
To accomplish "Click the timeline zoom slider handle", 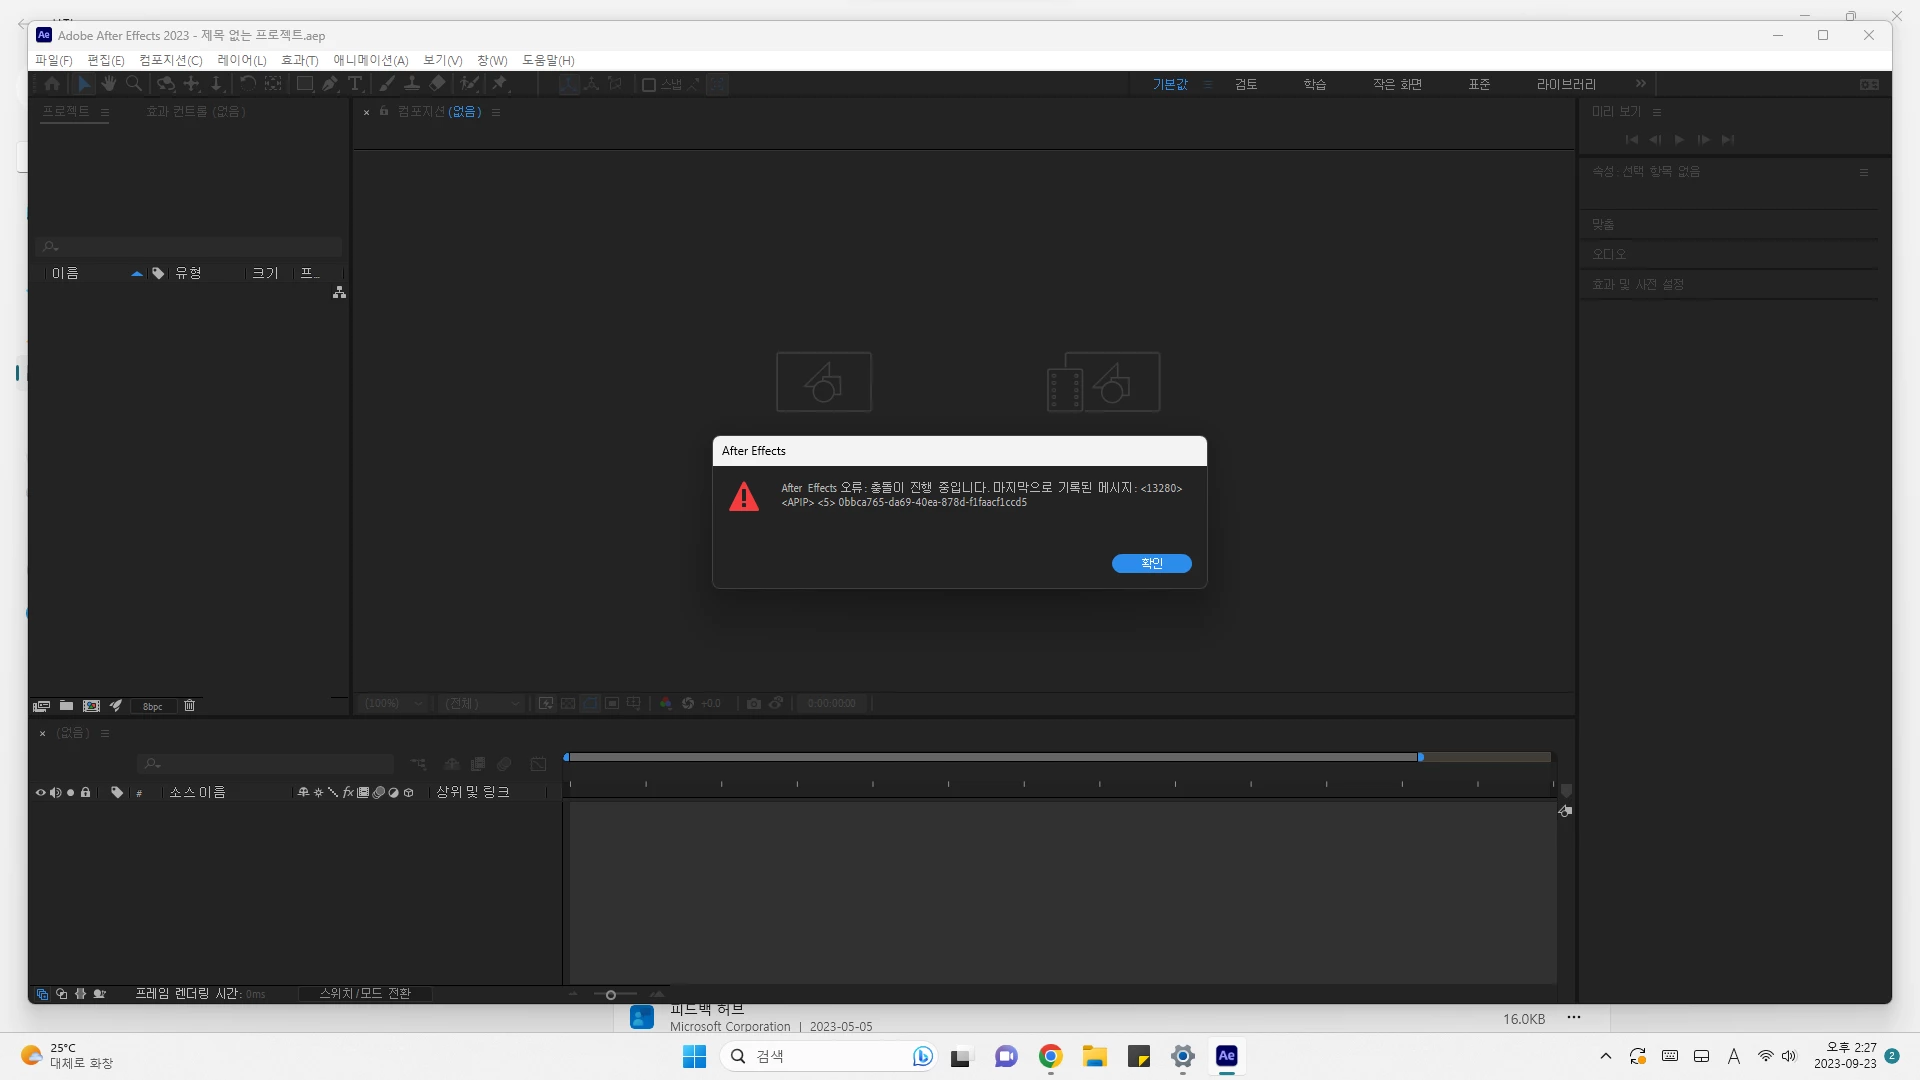I will 610,994.
